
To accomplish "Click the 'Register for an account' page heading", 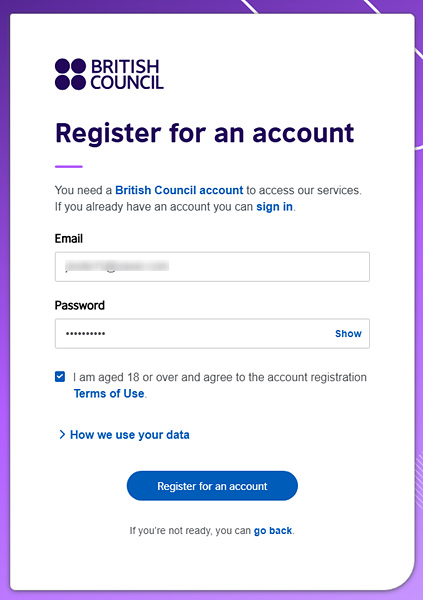I will pos(204,133).
